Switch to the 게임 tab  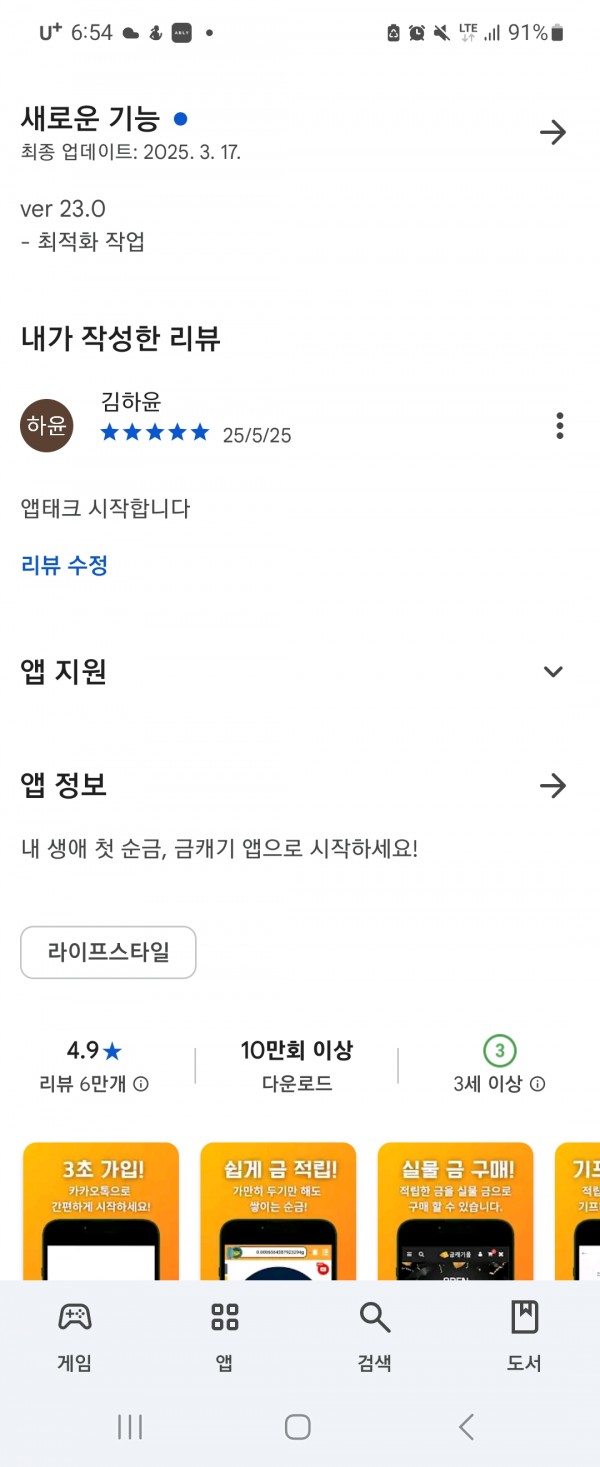75,1336
